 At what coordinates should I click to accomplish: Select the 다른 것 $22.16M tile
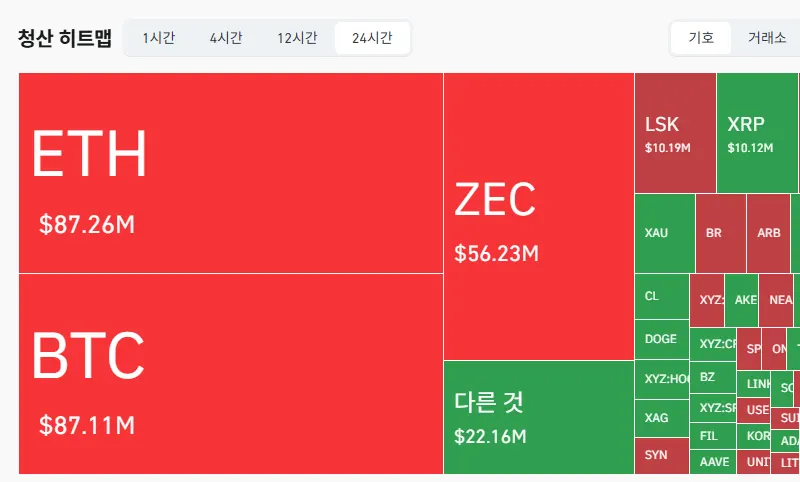(x=539, y=417)
